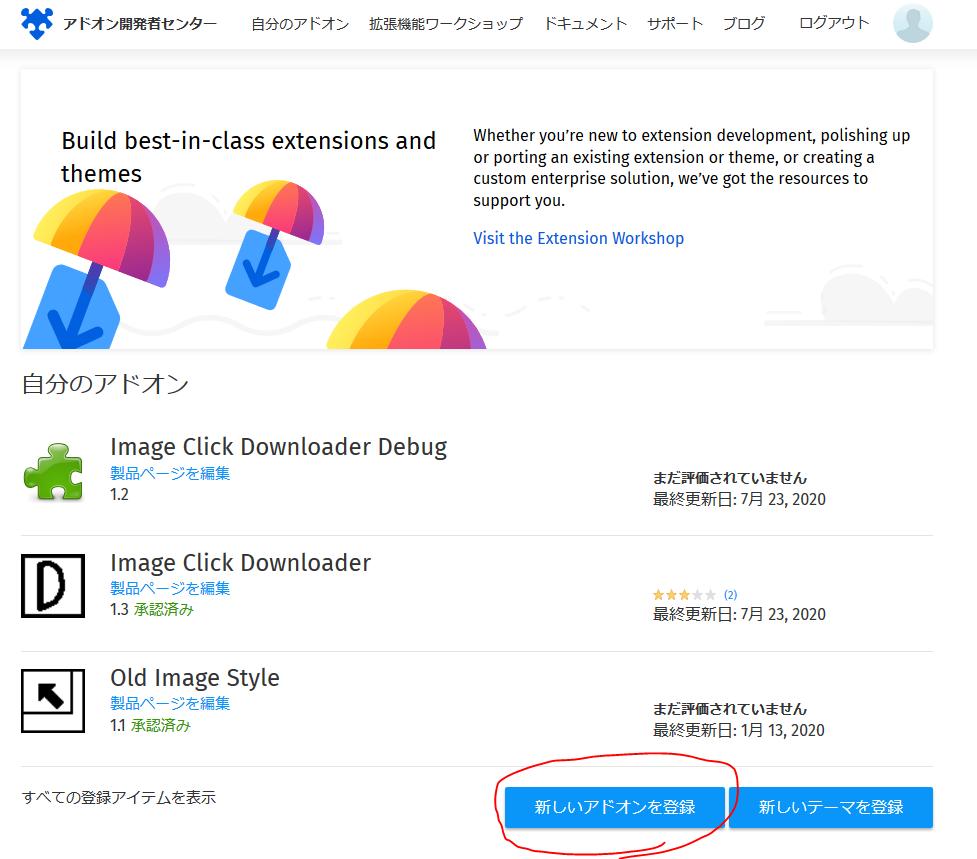Visit the Extension Workshop link

[x=578, y=238]
